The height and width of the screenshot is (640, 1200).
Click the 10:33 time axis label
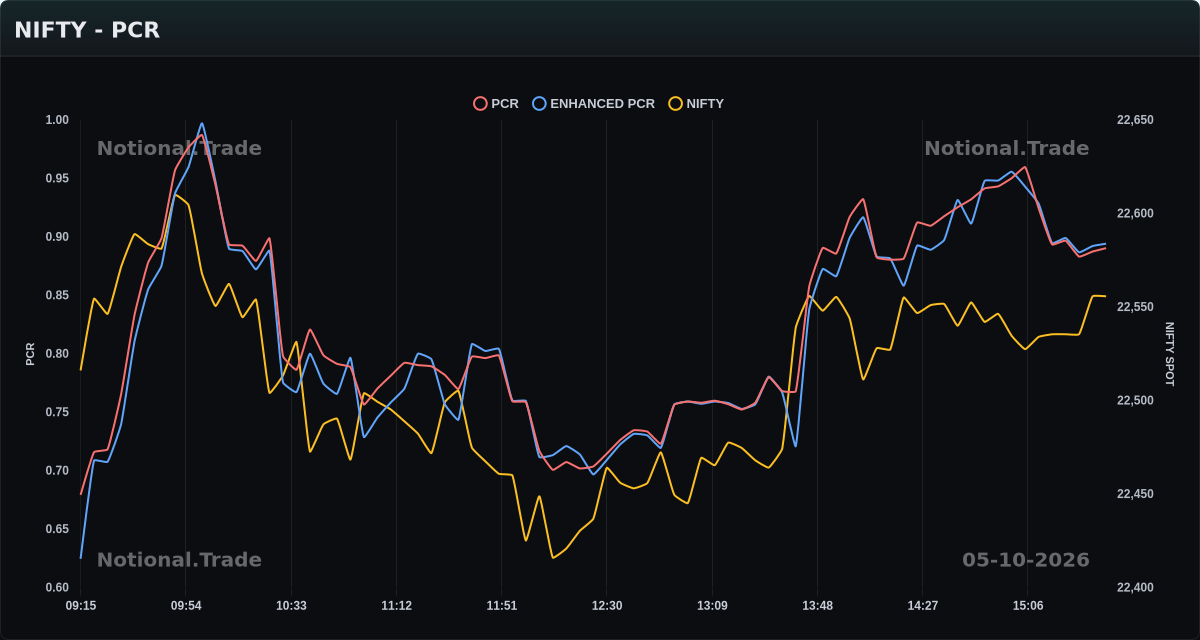(x=291, y=606)
